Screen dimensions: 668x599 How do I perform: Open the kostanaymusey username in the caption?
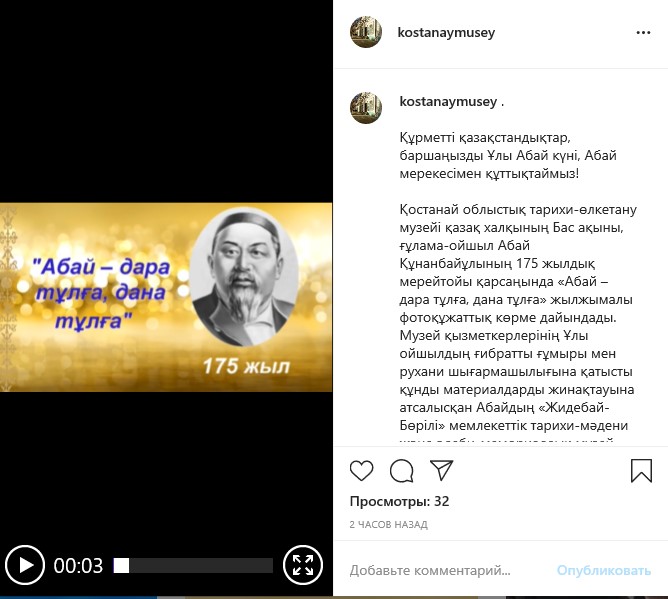pos(448,101)
